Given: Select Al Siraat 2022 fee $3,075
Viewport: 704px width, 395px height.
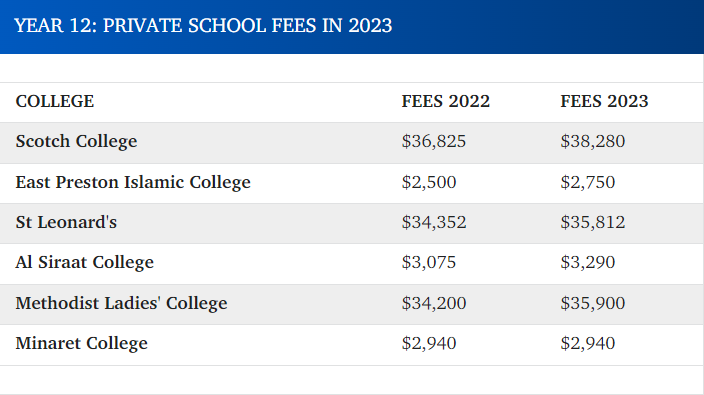Looking at the screenshot, I should tap(429, 262).
